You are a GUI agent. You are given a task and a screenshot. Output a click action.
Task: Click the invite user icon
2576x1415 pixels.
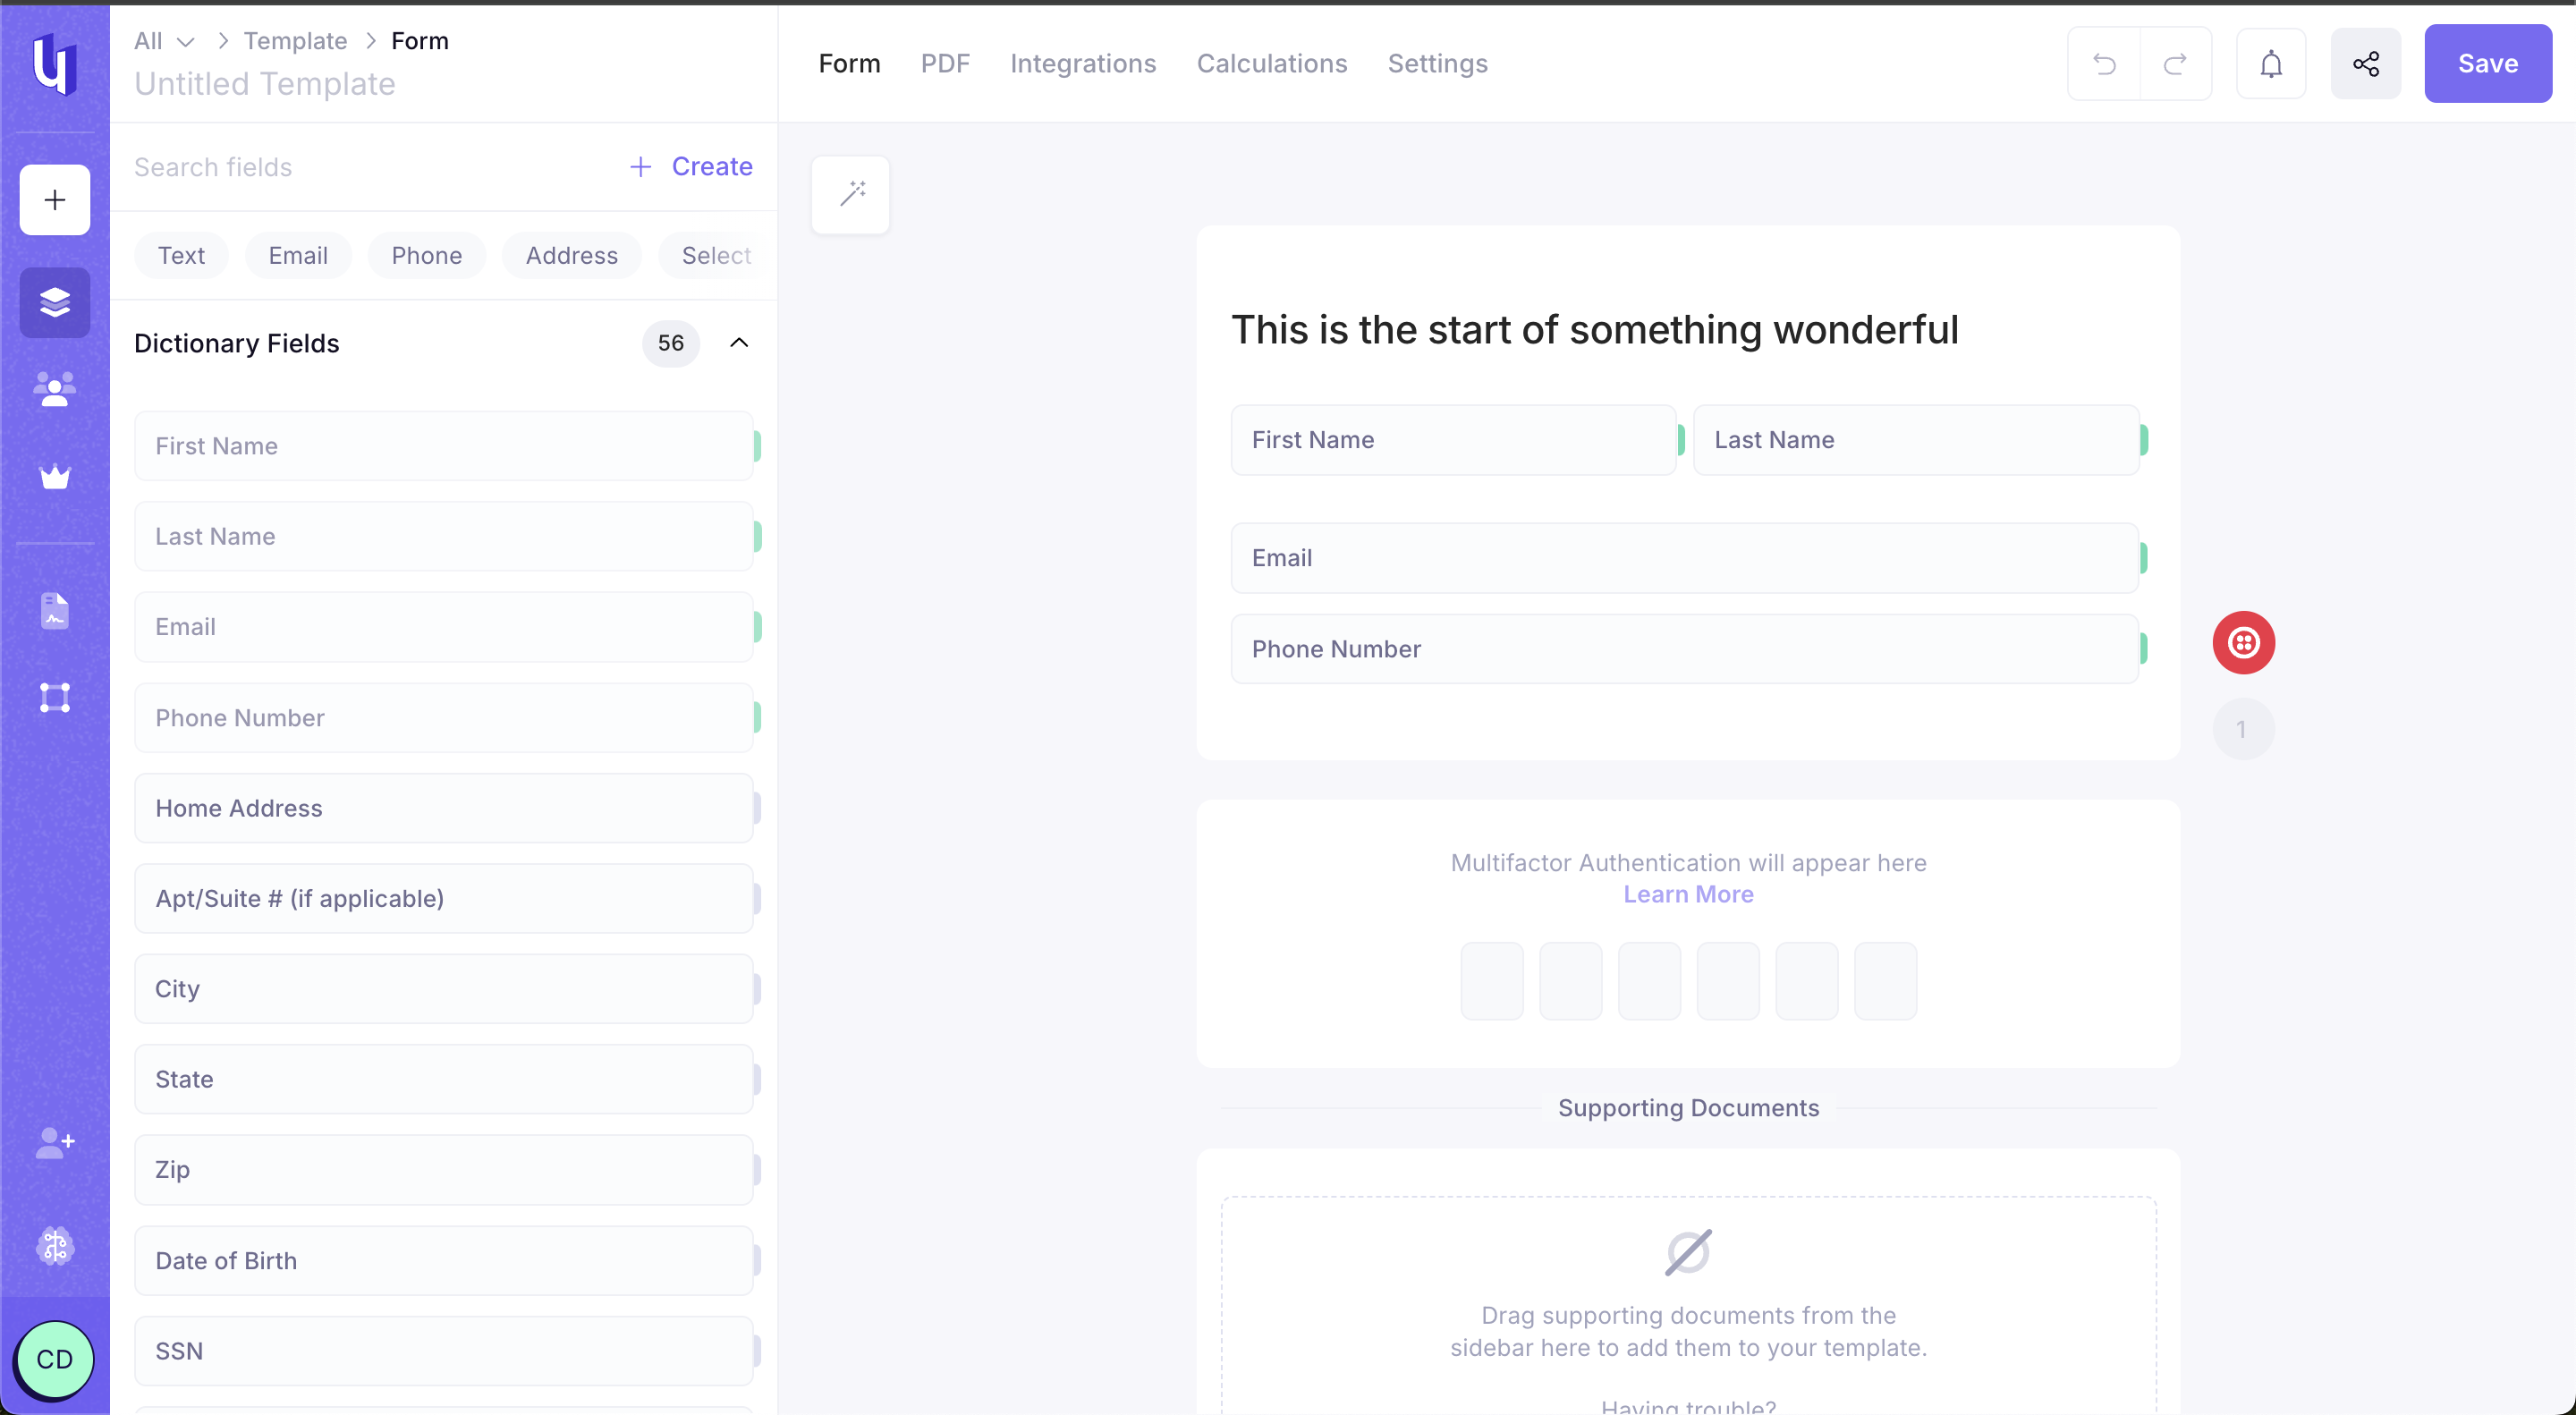click(x=54, y=1144)
